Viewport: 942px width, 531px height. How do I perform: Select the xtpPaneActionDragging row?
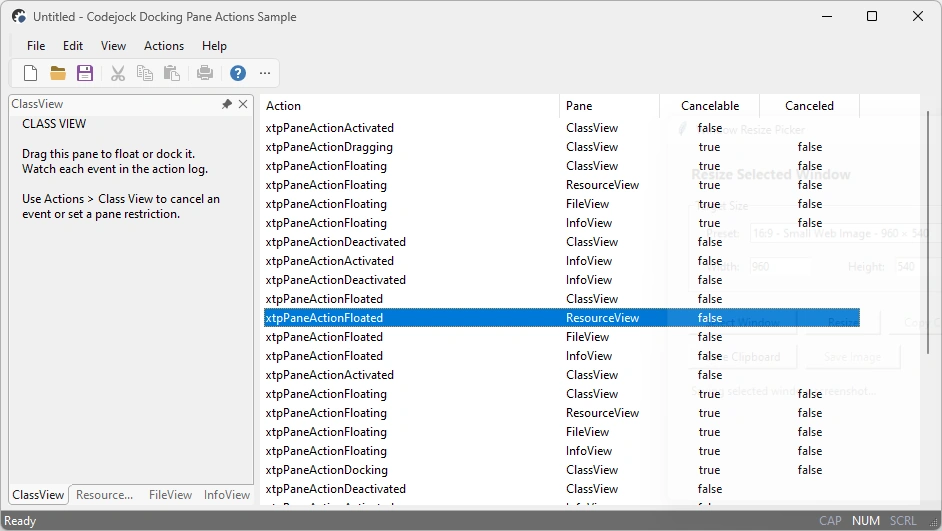click(562, 147)
